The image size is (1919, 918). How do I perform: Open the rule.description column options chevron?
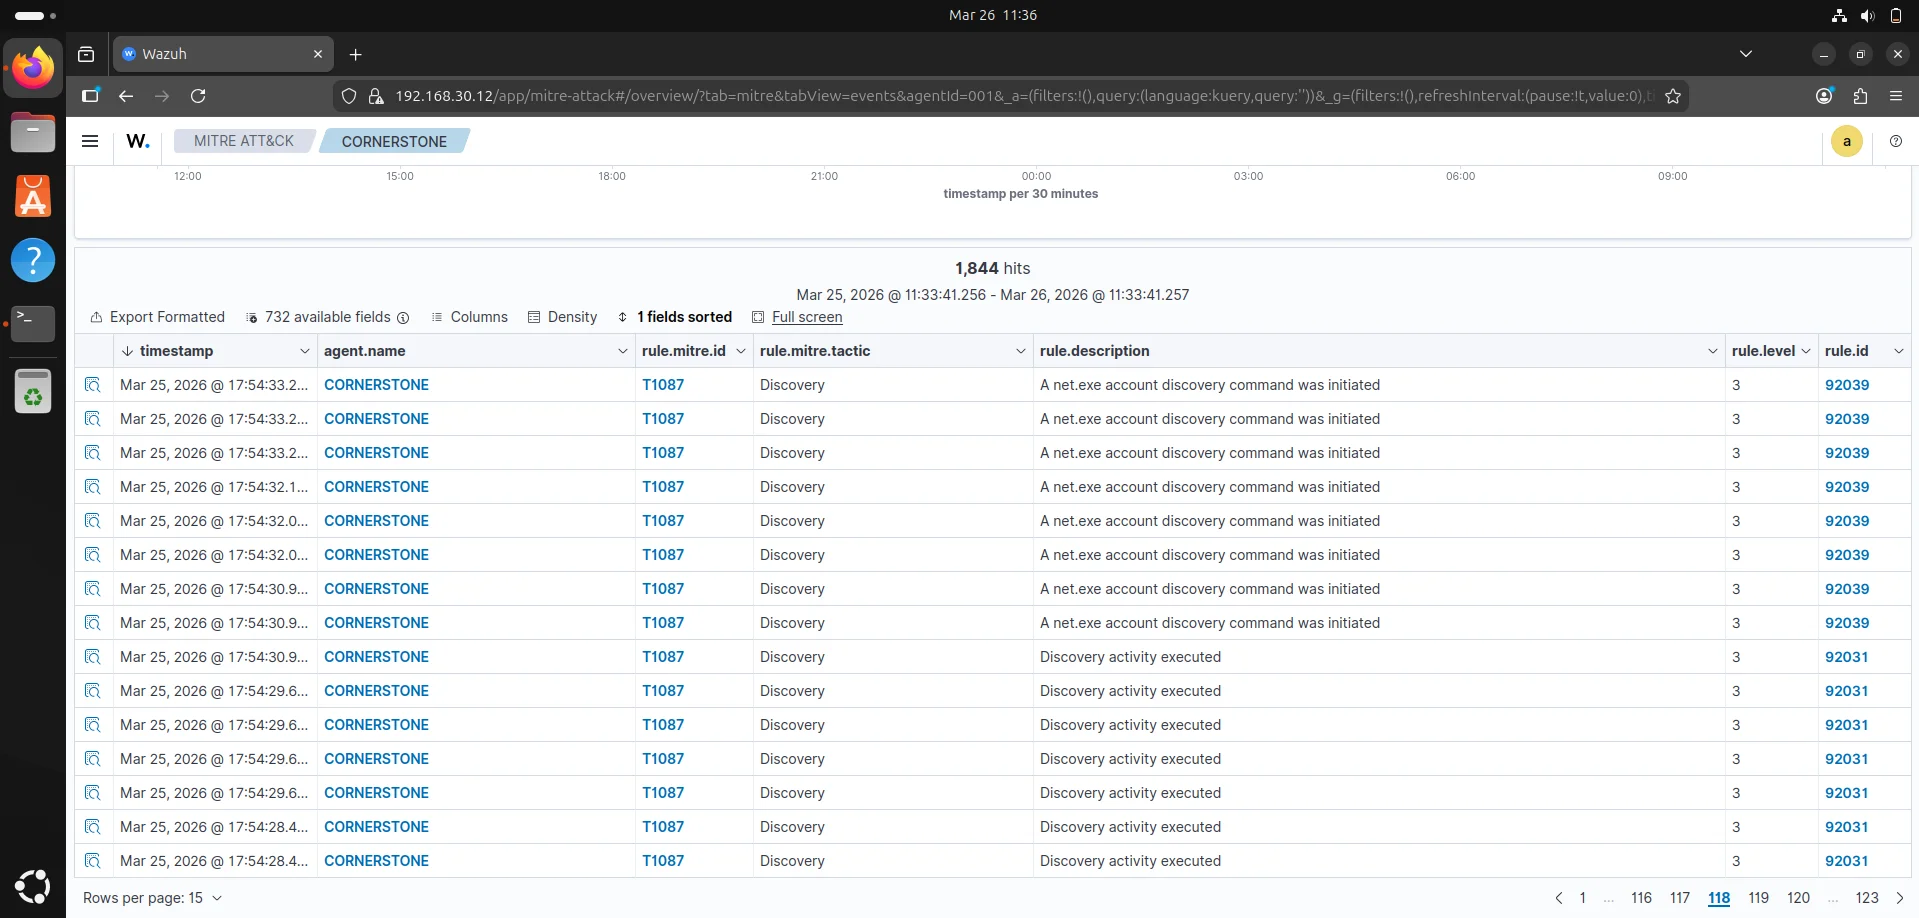[x=1712, y=351]
